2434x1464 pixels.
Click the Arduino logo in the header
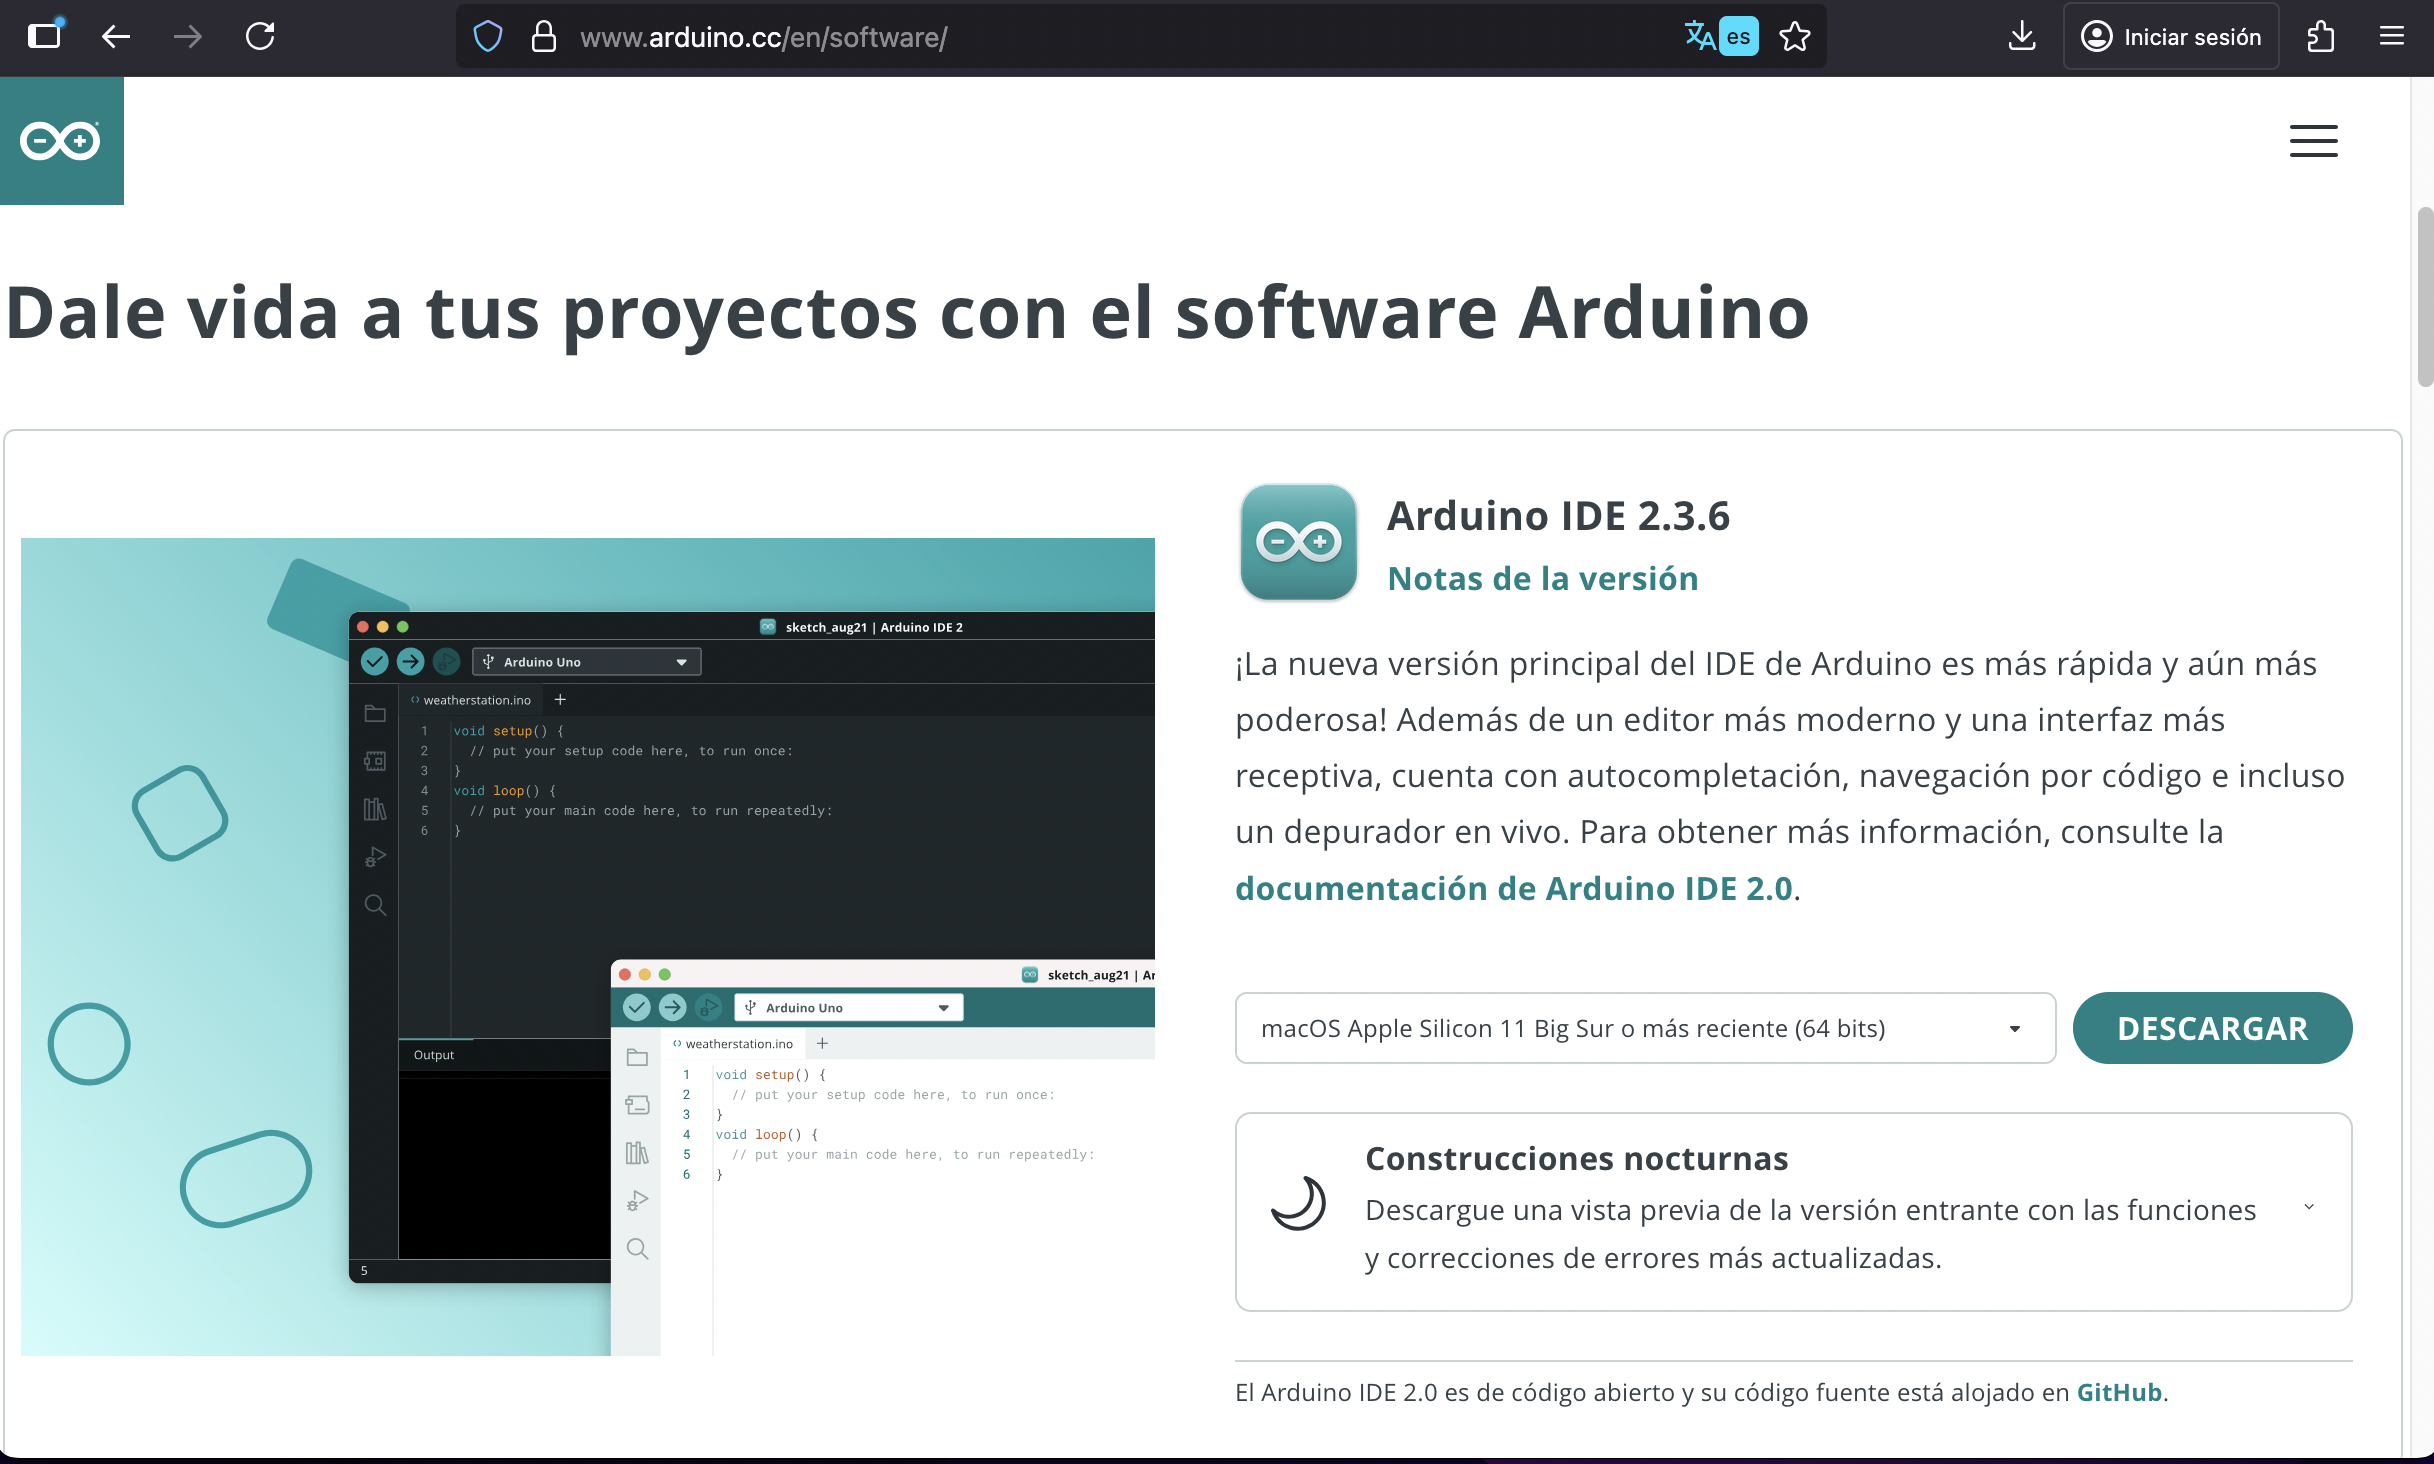[x=61, y=141]
